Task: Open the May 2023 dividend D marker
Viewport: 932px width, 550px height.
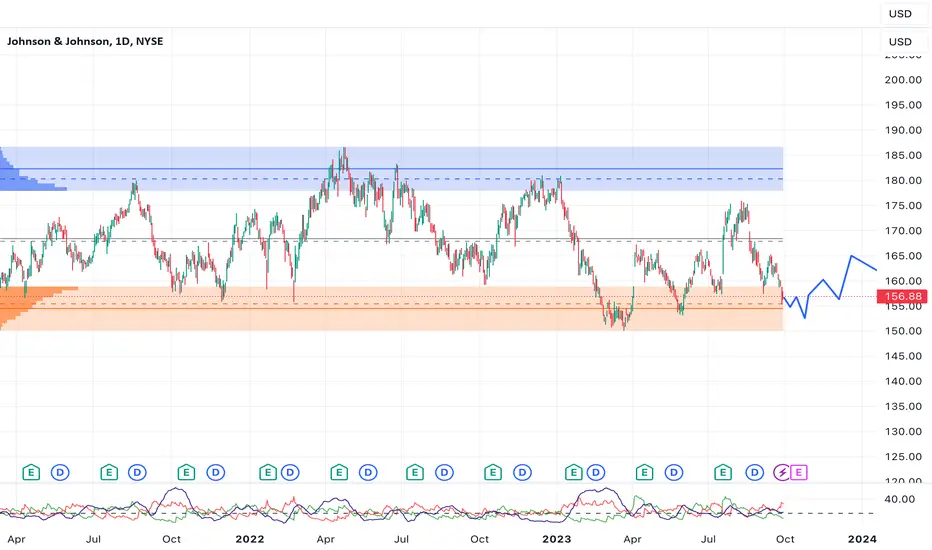Action: coord(673,473)
